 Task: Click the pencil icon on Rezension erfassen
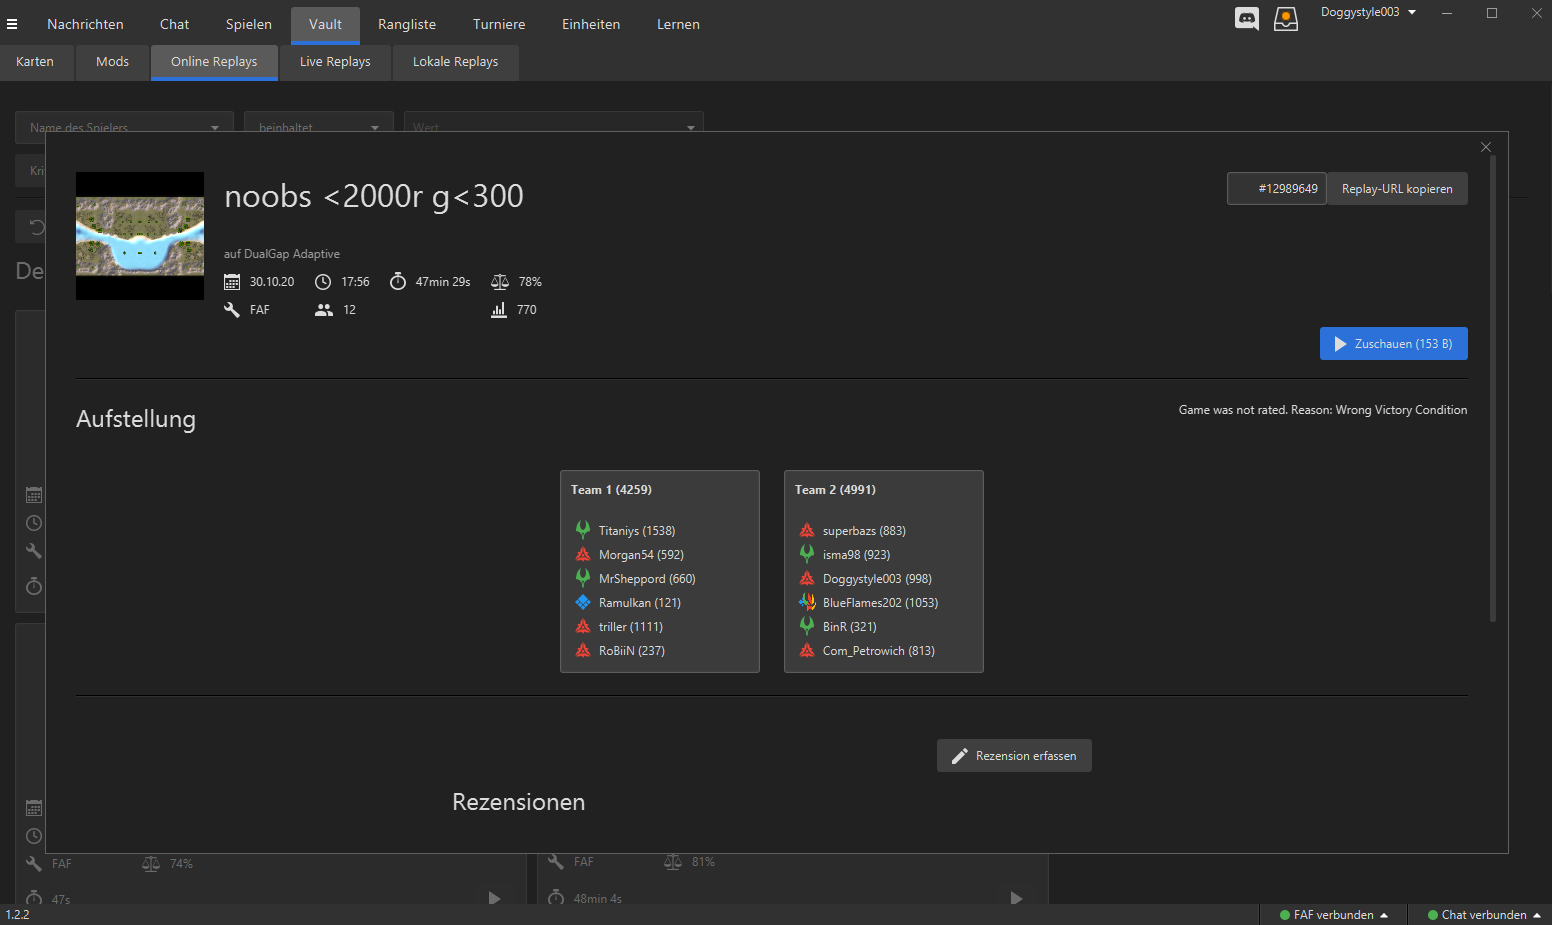click(959, 756)
